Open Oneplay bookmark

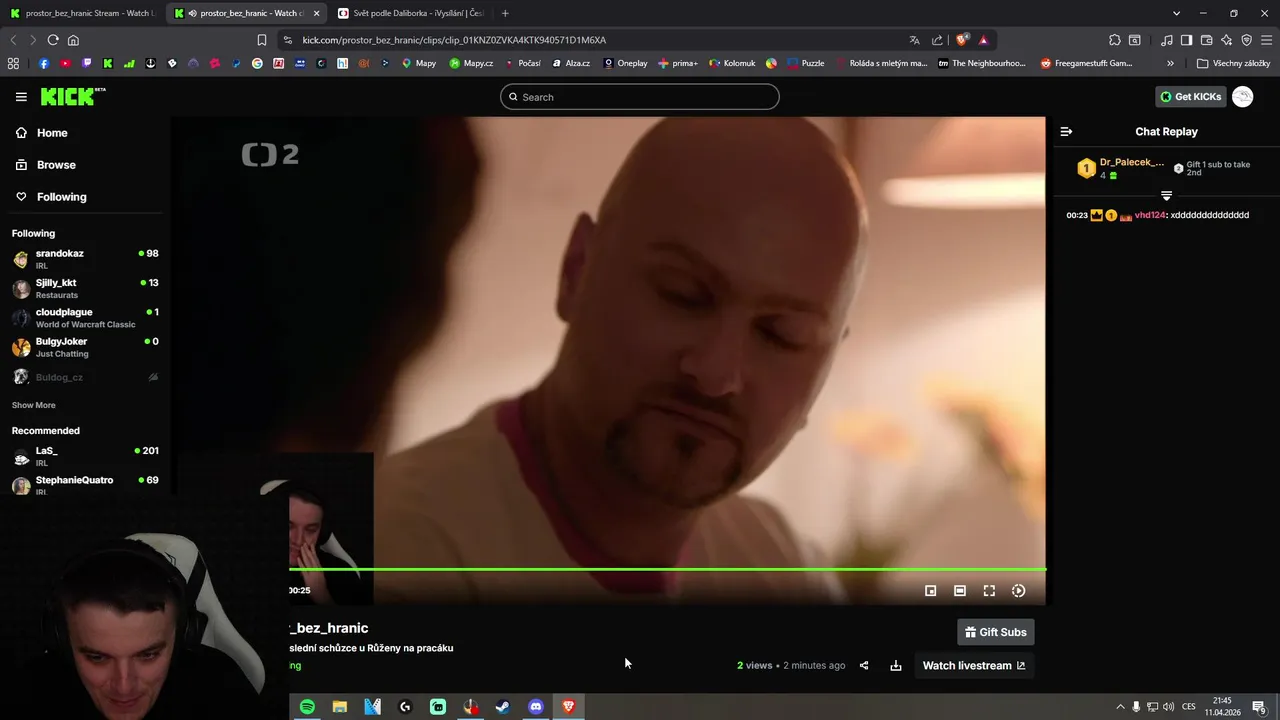pyautogui.click(x=625, y=63)
